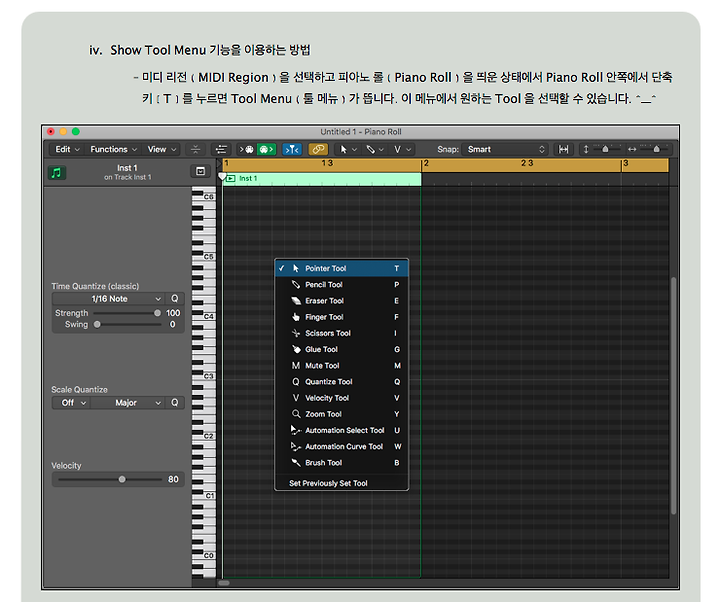The height and width of the screenshot is (602, 720).
Task: Open the Pencil command-click tool selector
Action: [x=375, y=149]
